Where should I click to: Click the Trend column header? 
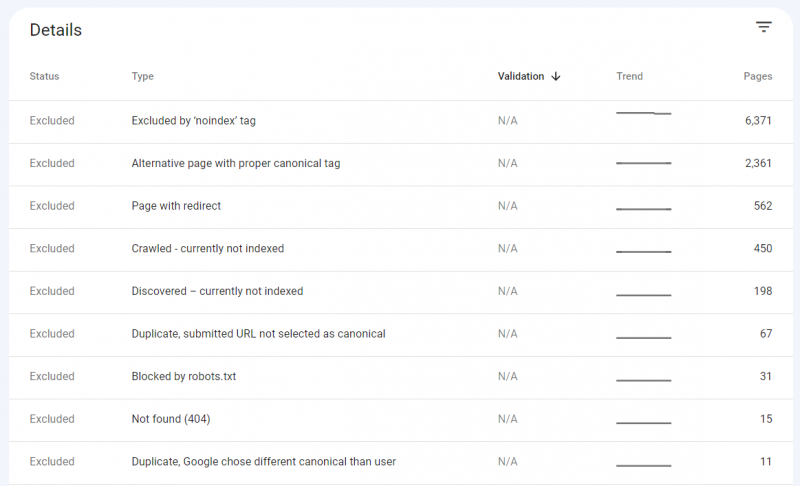point(630,76)
